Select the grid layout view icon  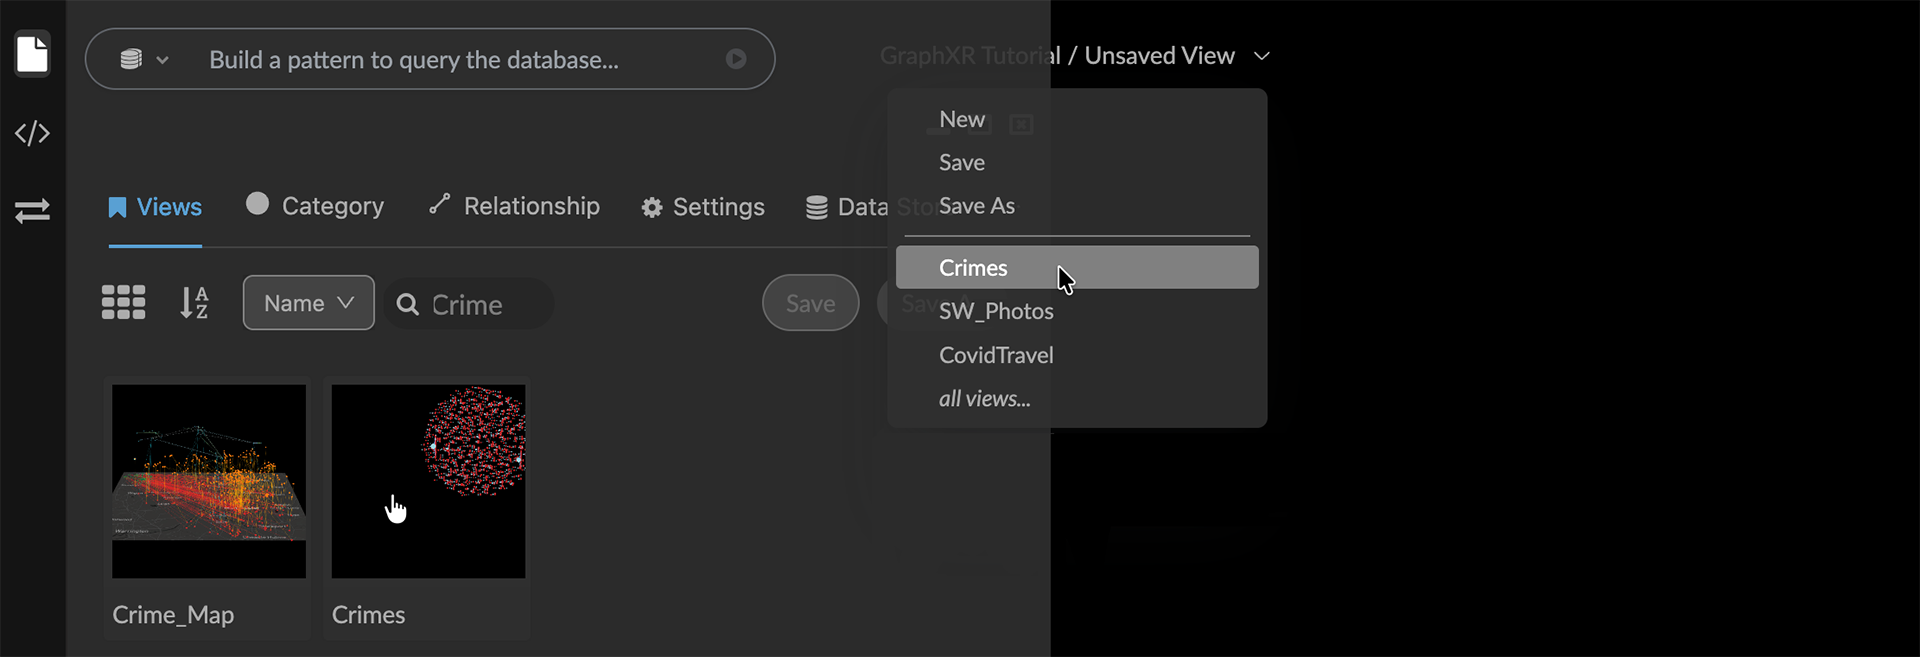(x=122, y=302)
